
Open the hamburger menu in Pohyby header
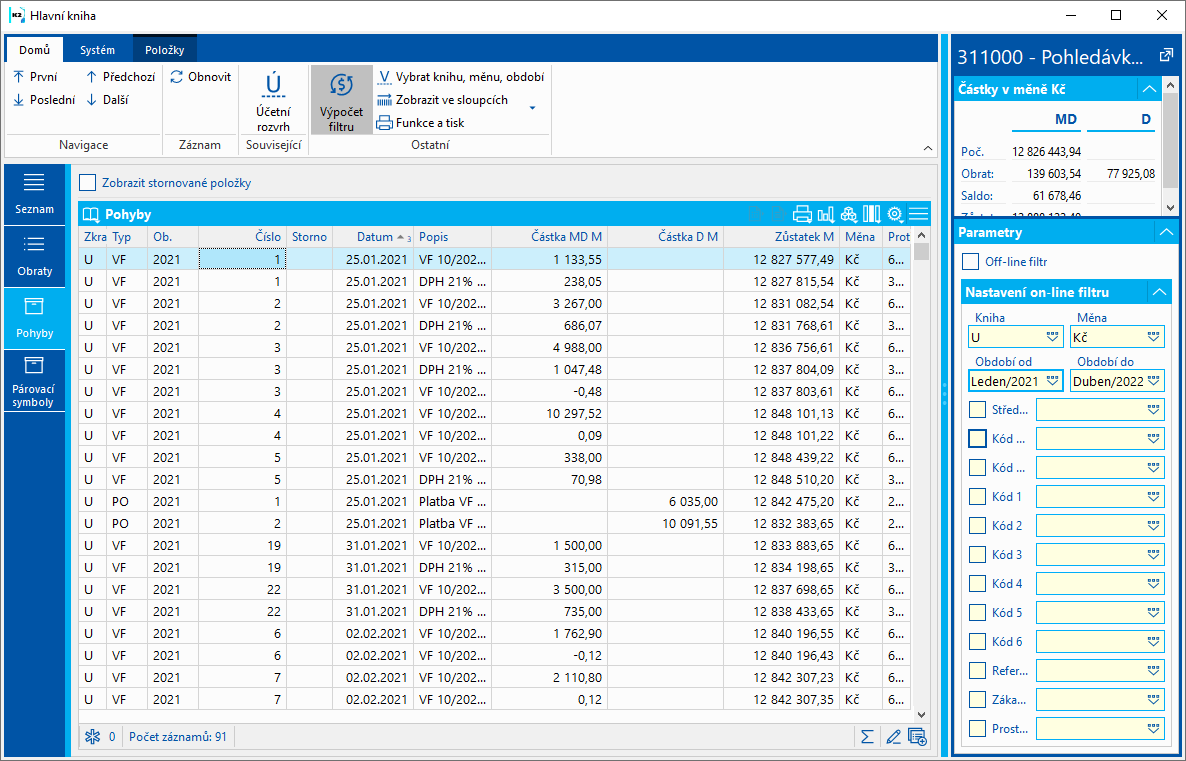(918, 214)
